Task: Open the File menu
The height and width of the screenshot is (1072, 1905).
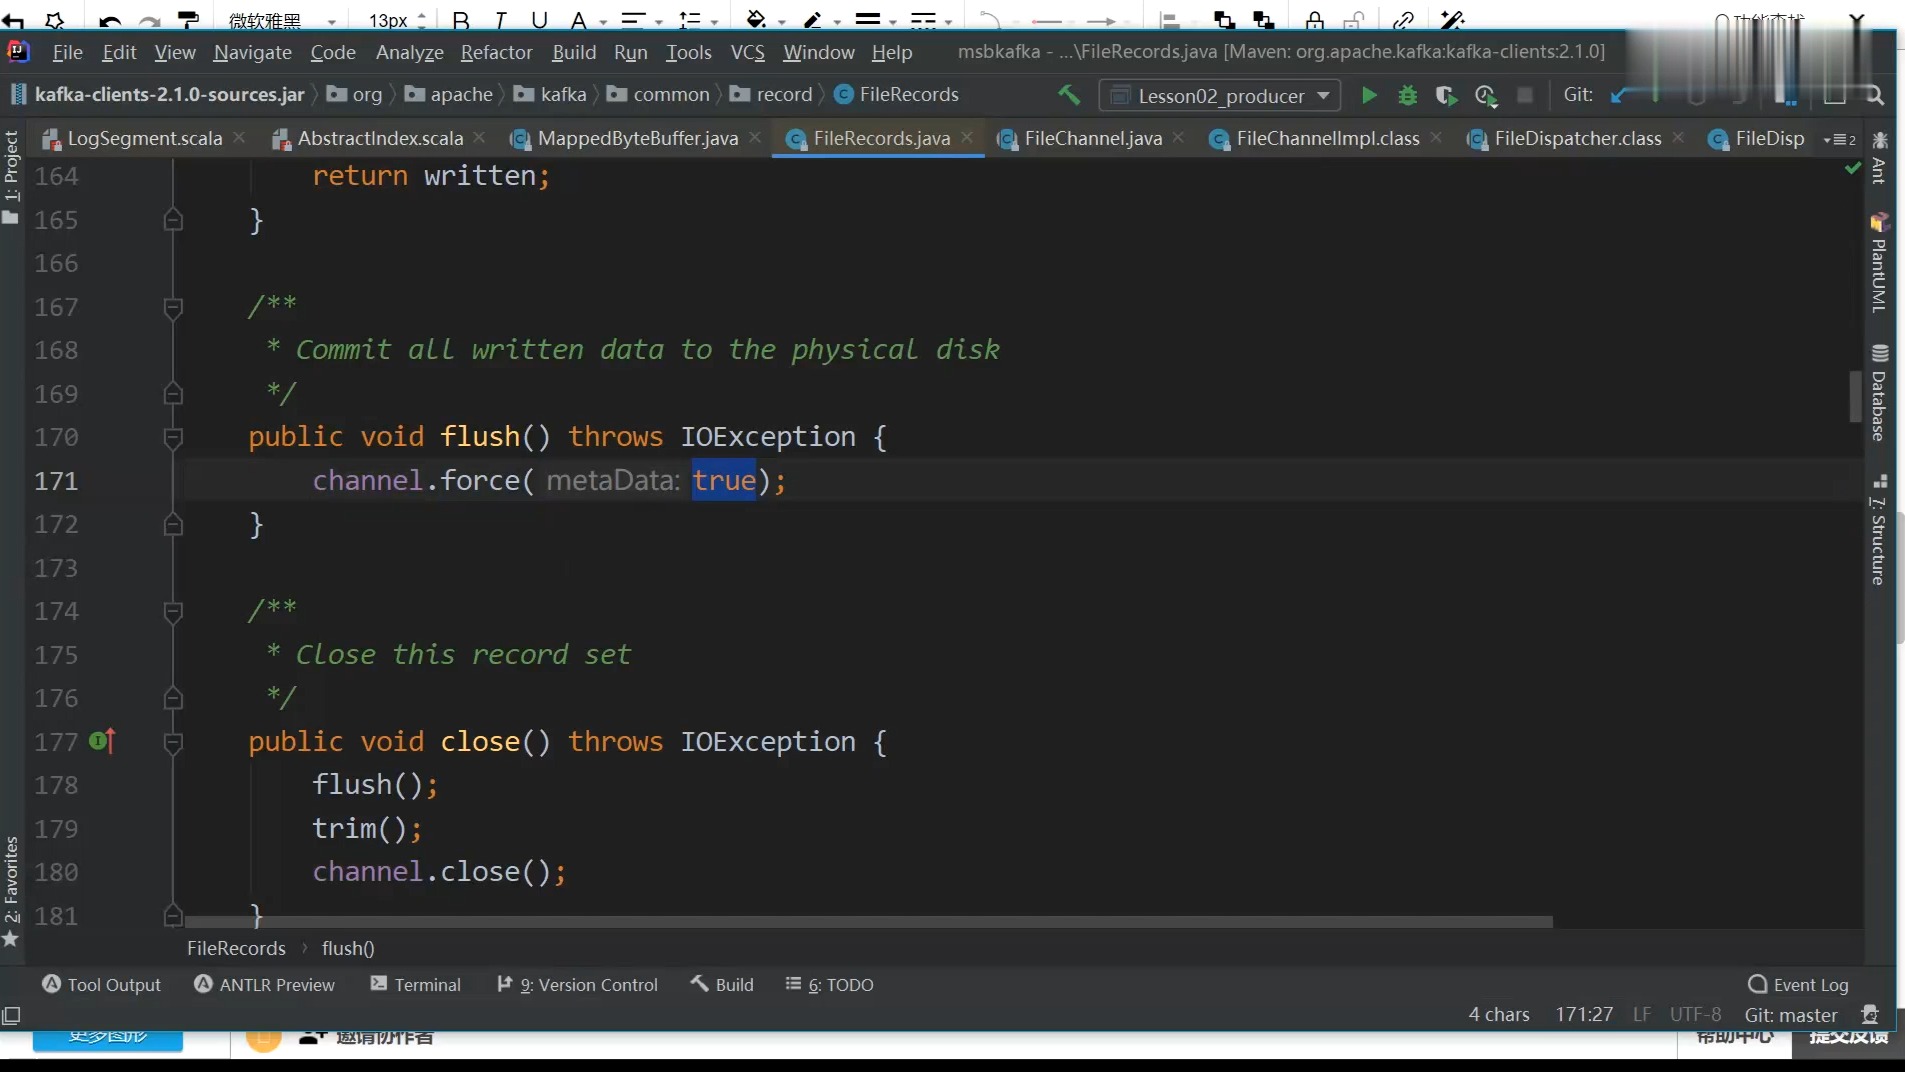Action: (67, 52)
